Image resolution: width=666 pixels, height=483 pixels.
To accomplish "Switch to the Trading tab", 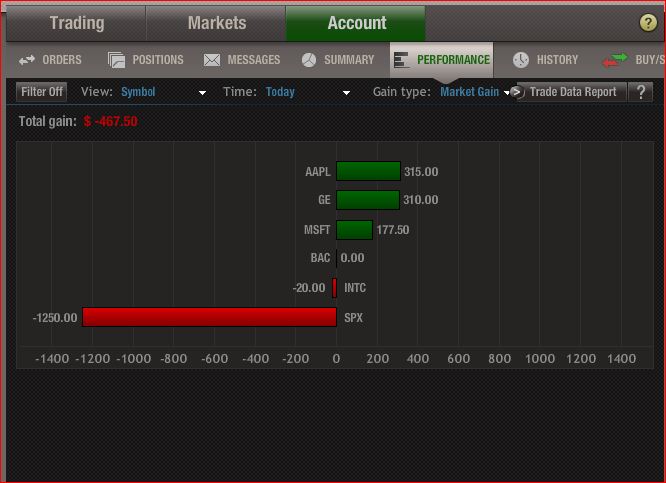I will click(x=76, y=23).
